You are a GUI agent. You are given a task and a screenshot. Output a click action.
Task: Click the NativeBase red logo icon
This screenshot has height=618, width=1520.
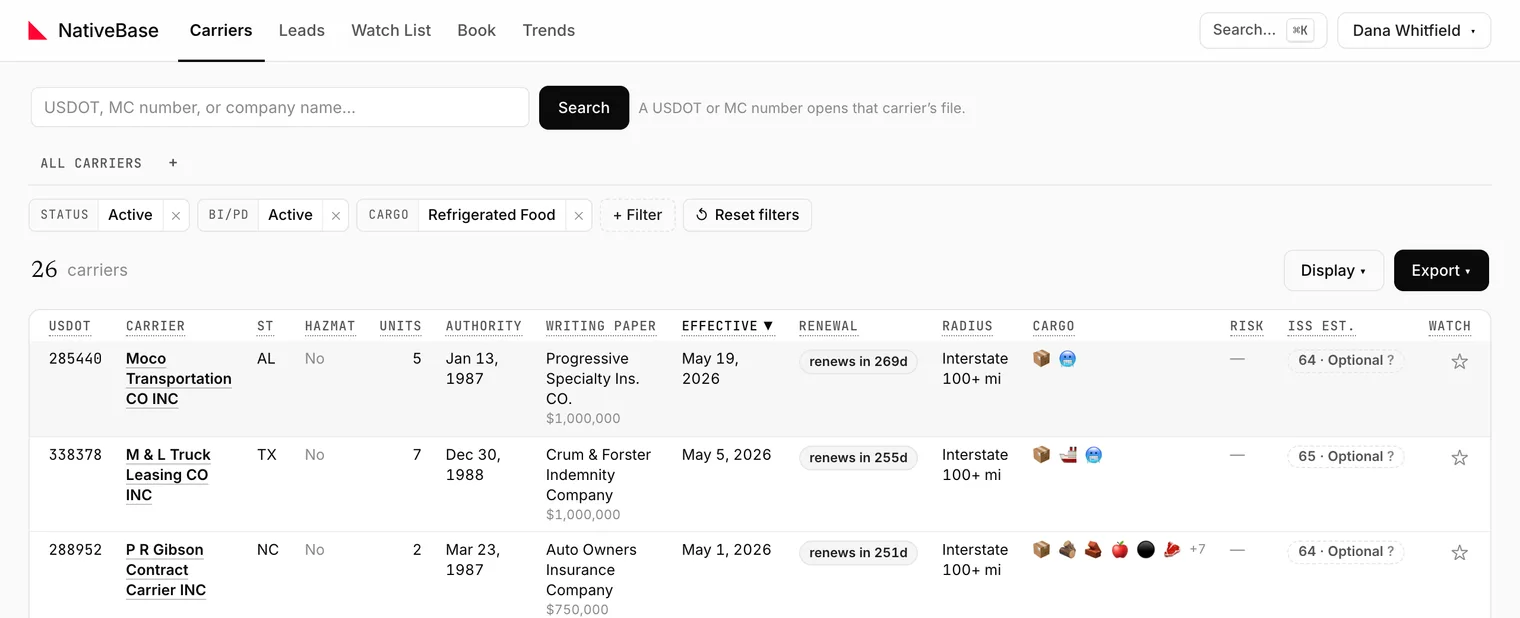coord(37,31)
